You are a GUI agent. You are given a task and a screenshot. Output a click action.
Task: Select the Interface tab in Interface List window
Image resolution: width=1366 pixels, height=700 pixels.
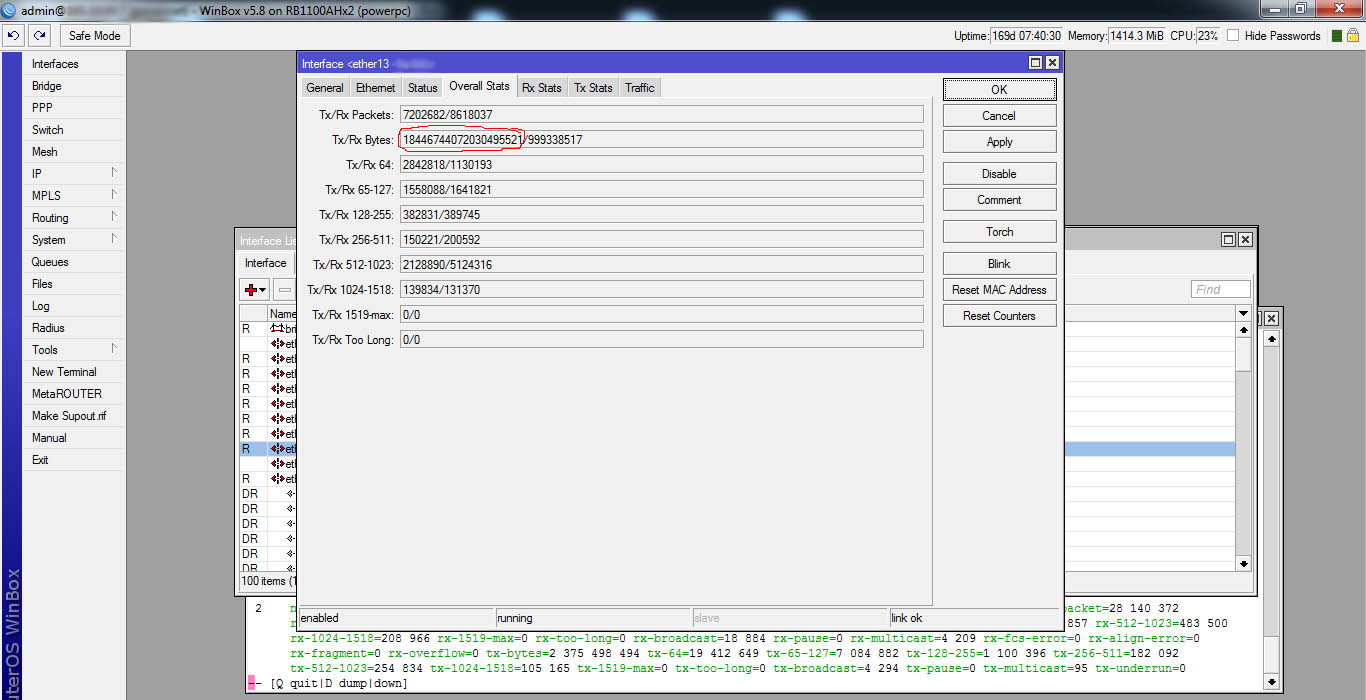pyautogui.click(x=266, y=263)
